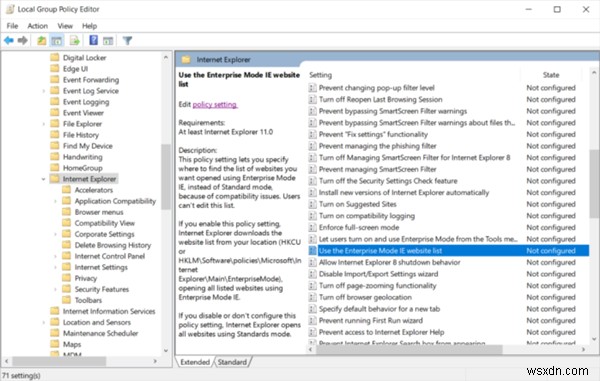
Task: Click policy icon for Turn on Suggested Sites
Action: coord(312,204)
